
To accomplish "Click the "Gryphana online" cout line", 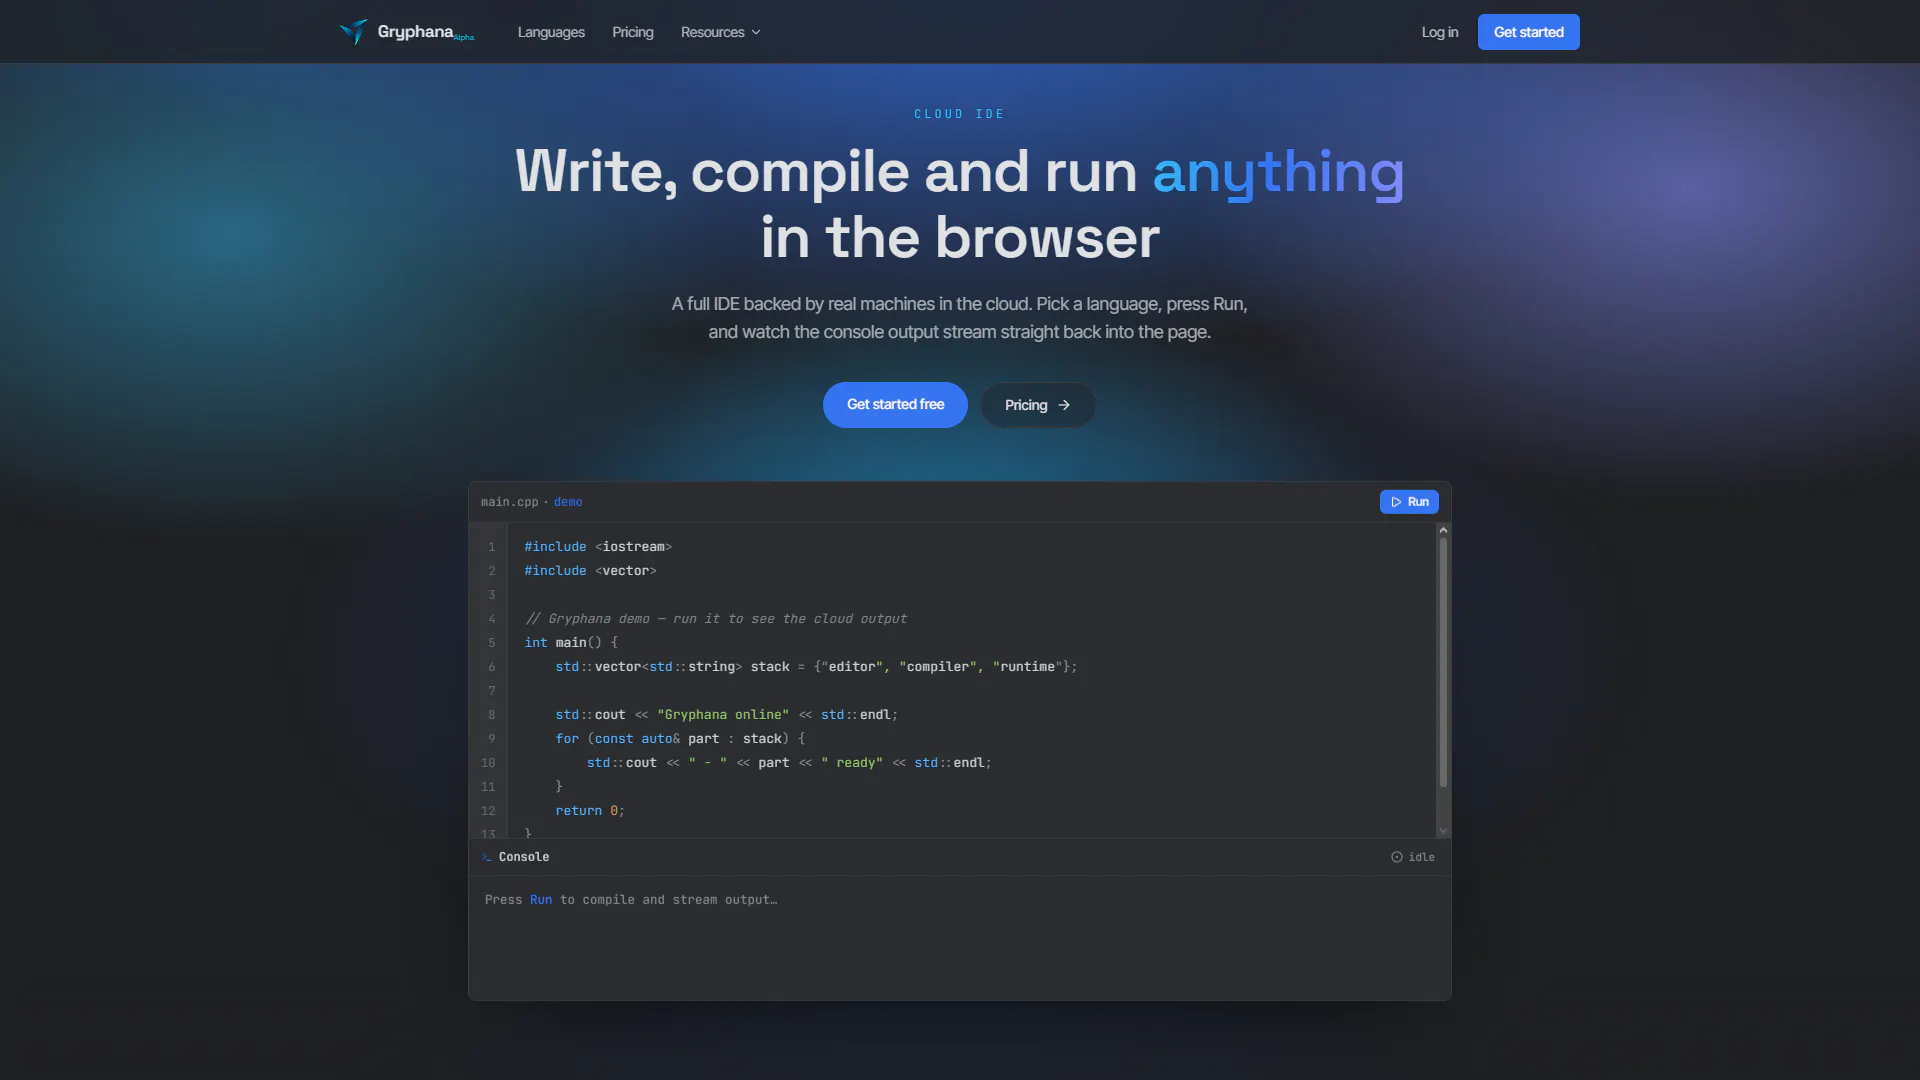I will [x=726, y=715].
